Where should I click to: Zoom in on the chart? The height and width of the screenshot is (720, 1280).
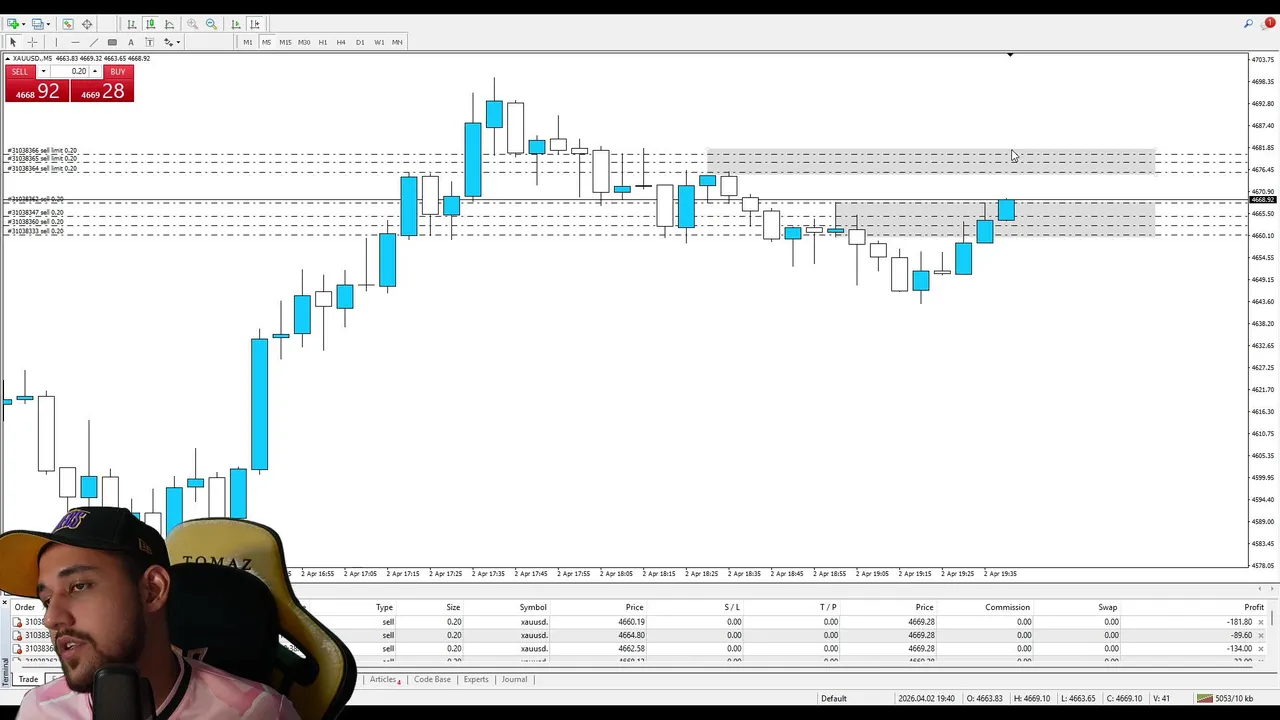click(192, 24)
